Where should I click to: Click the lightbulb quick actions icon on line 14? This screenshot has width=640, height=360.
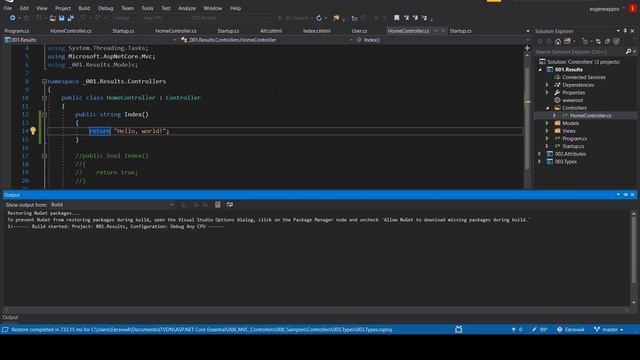click(x=33, y=131)
